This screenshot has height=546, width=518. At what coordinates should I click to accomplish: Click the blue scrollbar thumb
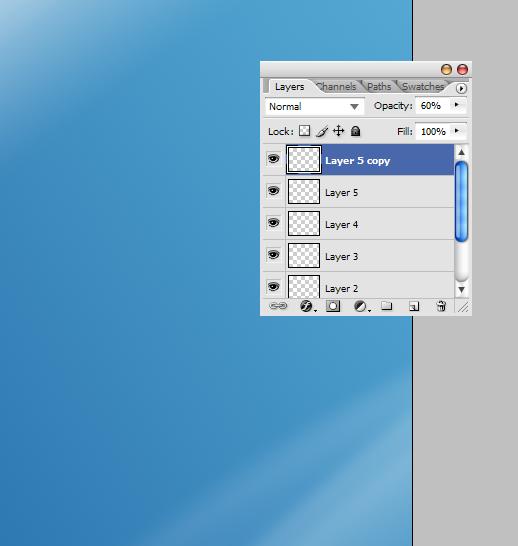point(461,201)
